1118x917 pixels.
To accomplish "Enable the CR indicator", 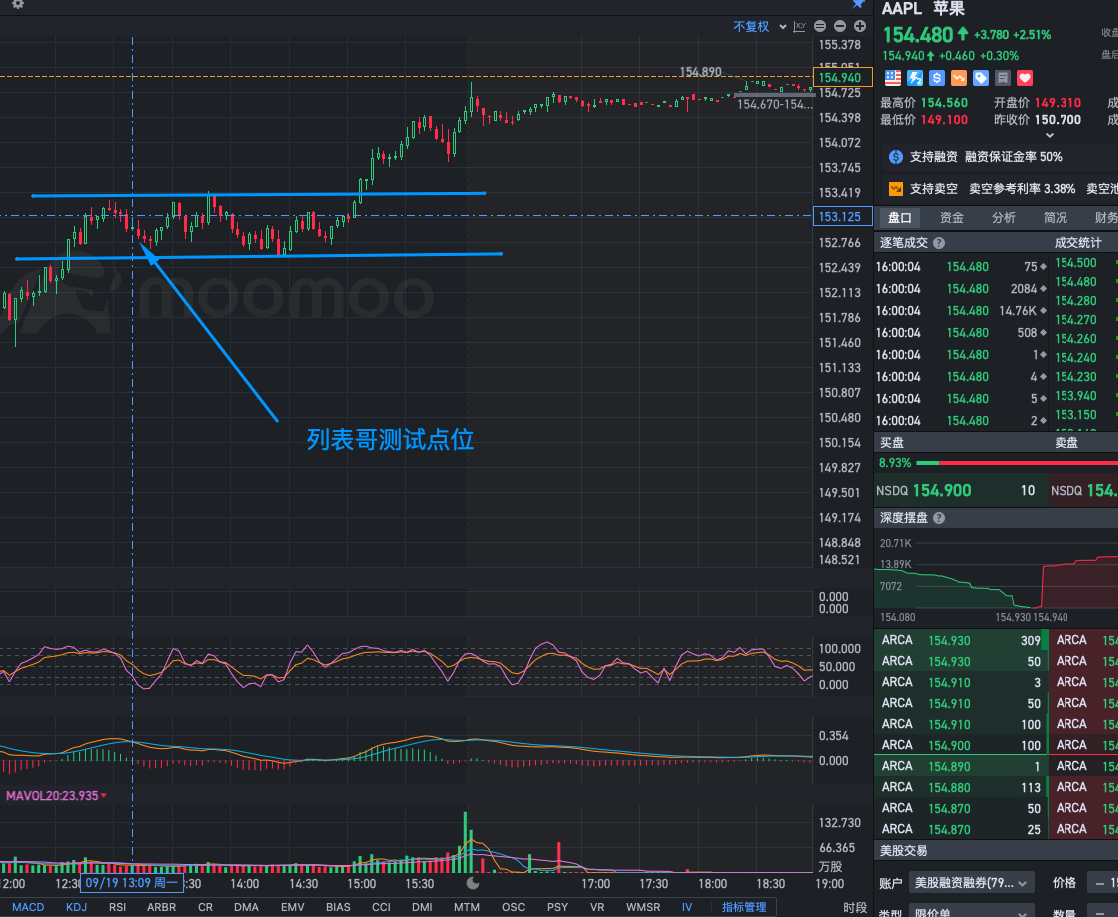I will coord(205,907).
